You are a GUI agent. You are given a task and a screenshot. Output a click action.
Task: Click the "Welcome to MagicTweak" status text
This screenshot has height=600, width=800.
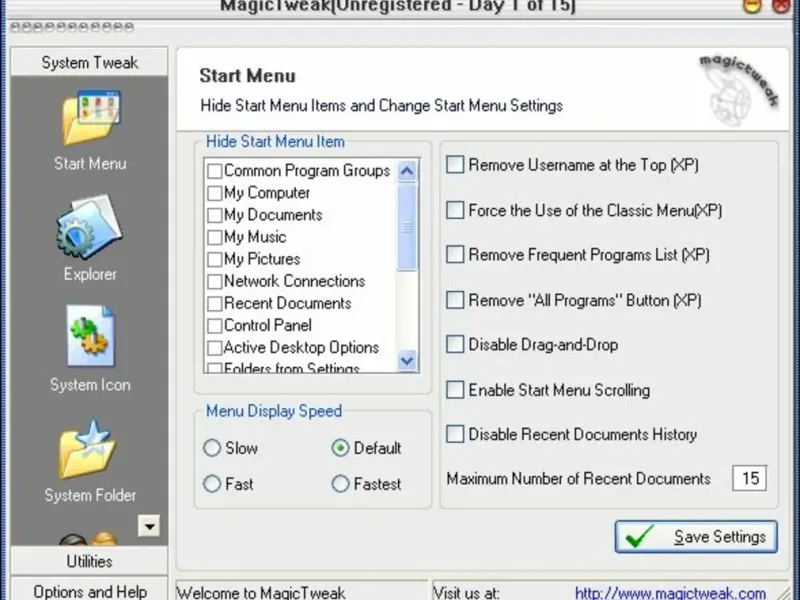pos(261,592)
